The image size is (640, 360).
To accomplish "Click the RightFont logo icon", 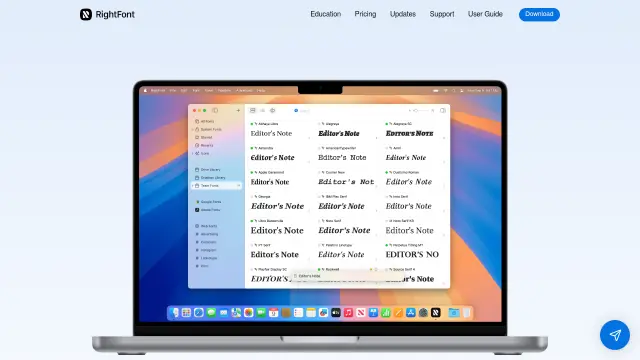I will (x=86, y=14).
